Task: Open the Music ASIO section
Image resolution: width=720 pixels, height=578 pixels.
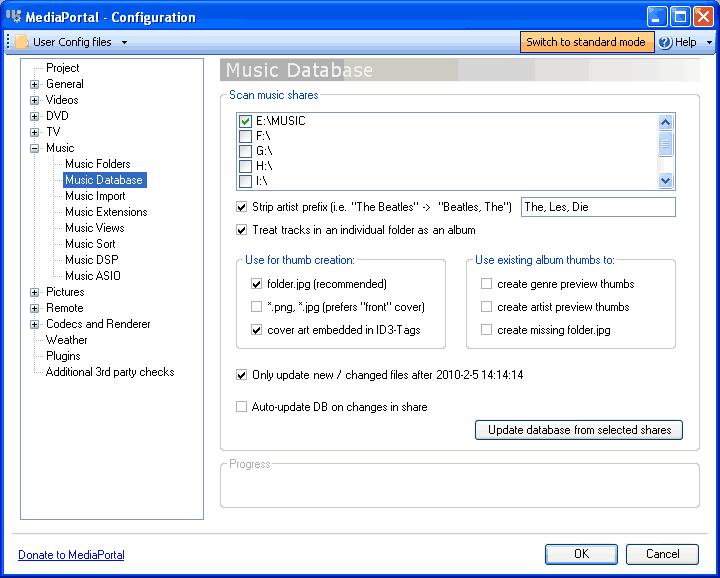Action: (x=93, y=276)
